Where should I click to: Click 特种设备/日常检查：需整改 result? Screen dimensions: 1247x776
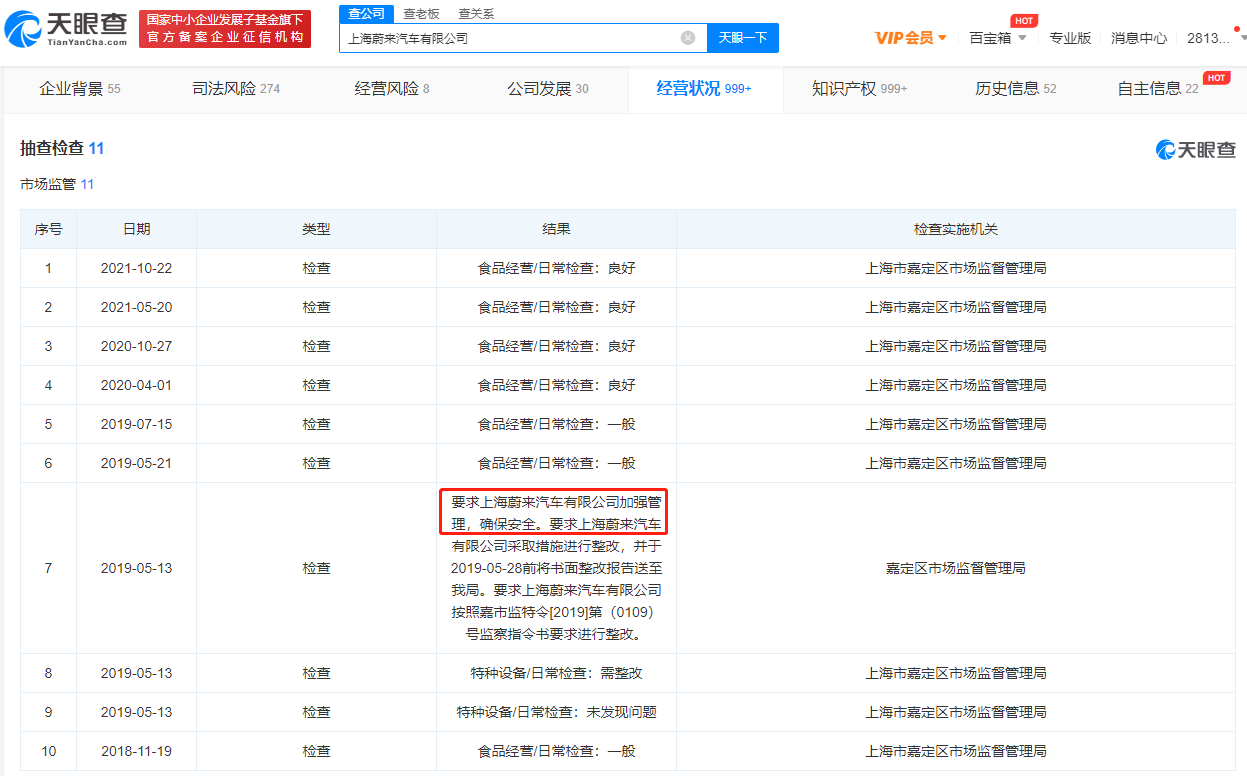(556, 673)
